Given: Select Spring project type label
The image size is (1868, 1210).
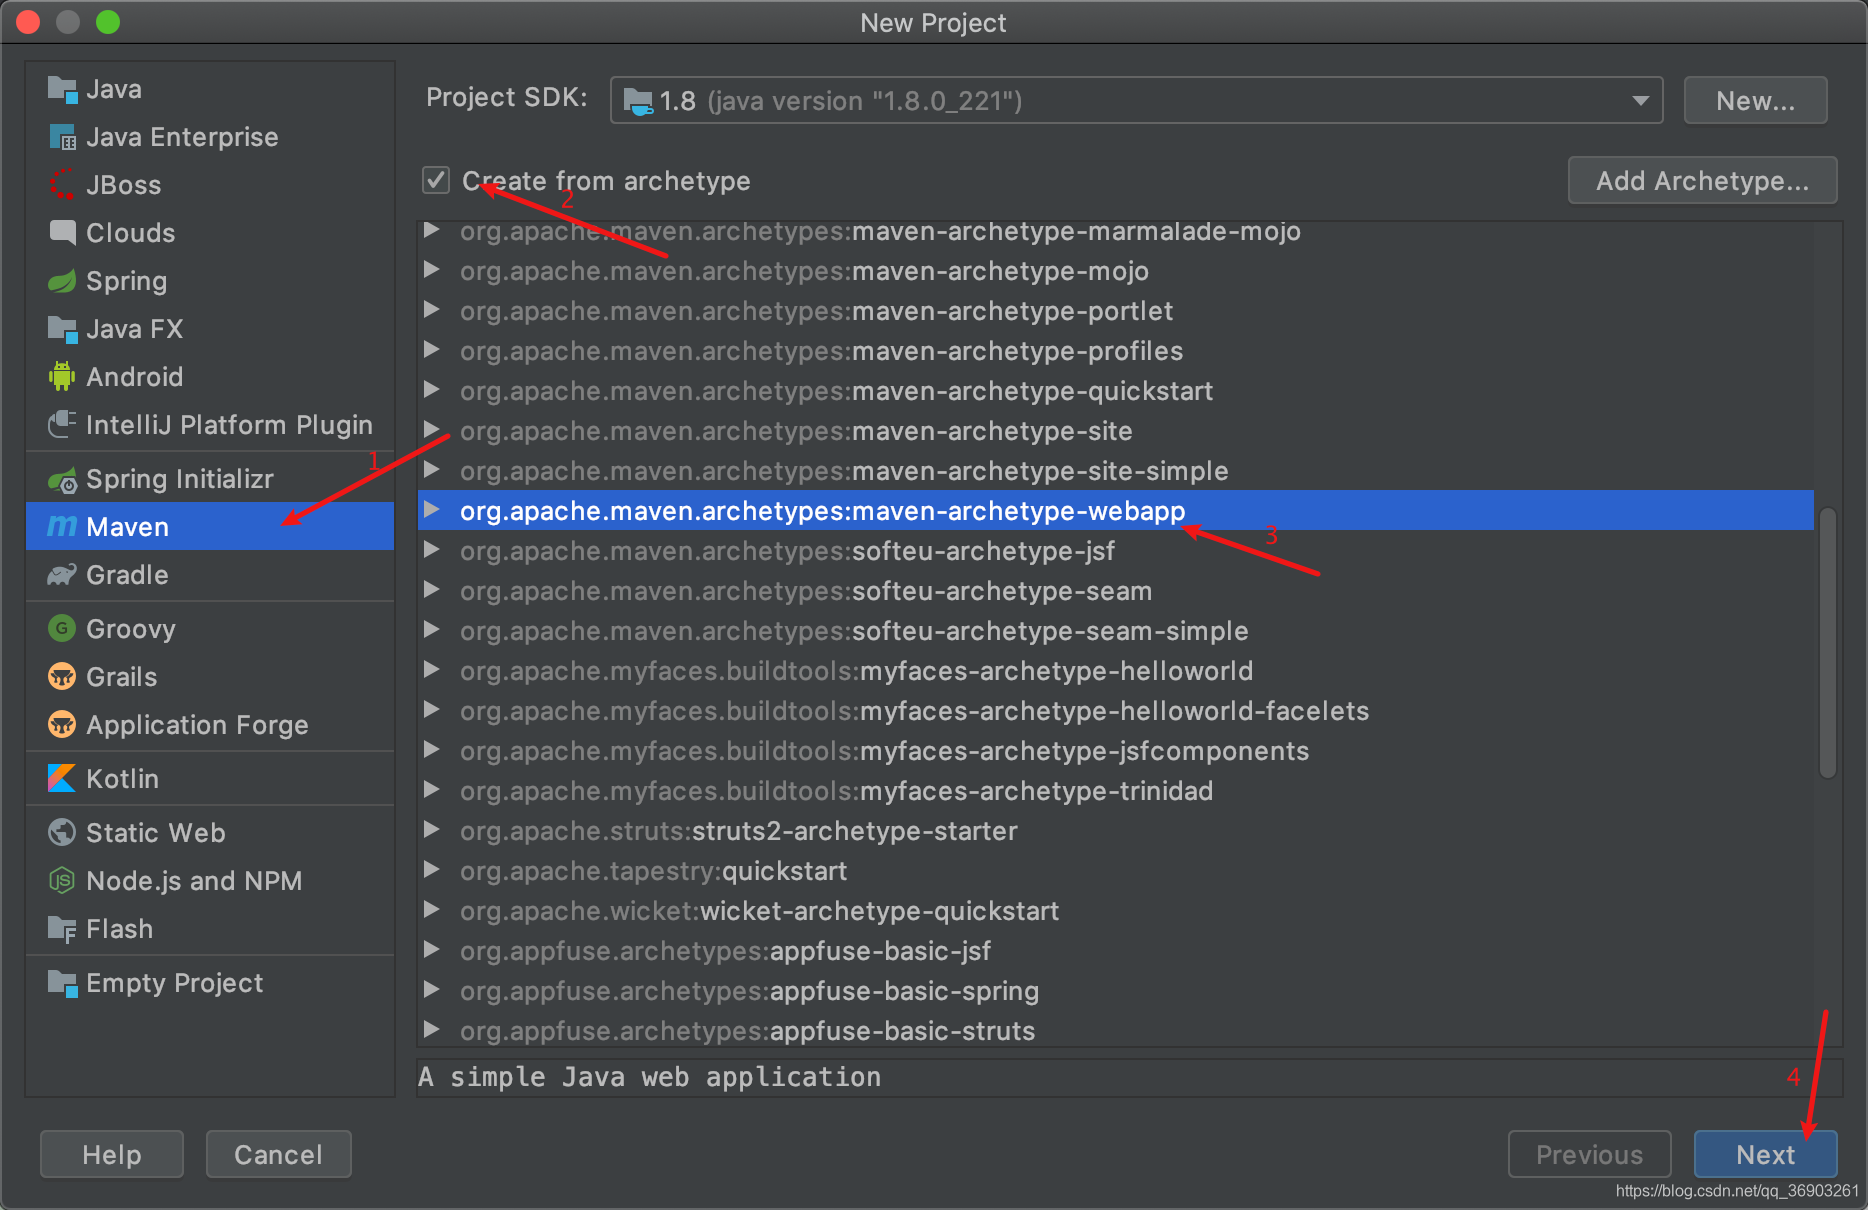Looking at the screenshot, I should tap(126, 281).
